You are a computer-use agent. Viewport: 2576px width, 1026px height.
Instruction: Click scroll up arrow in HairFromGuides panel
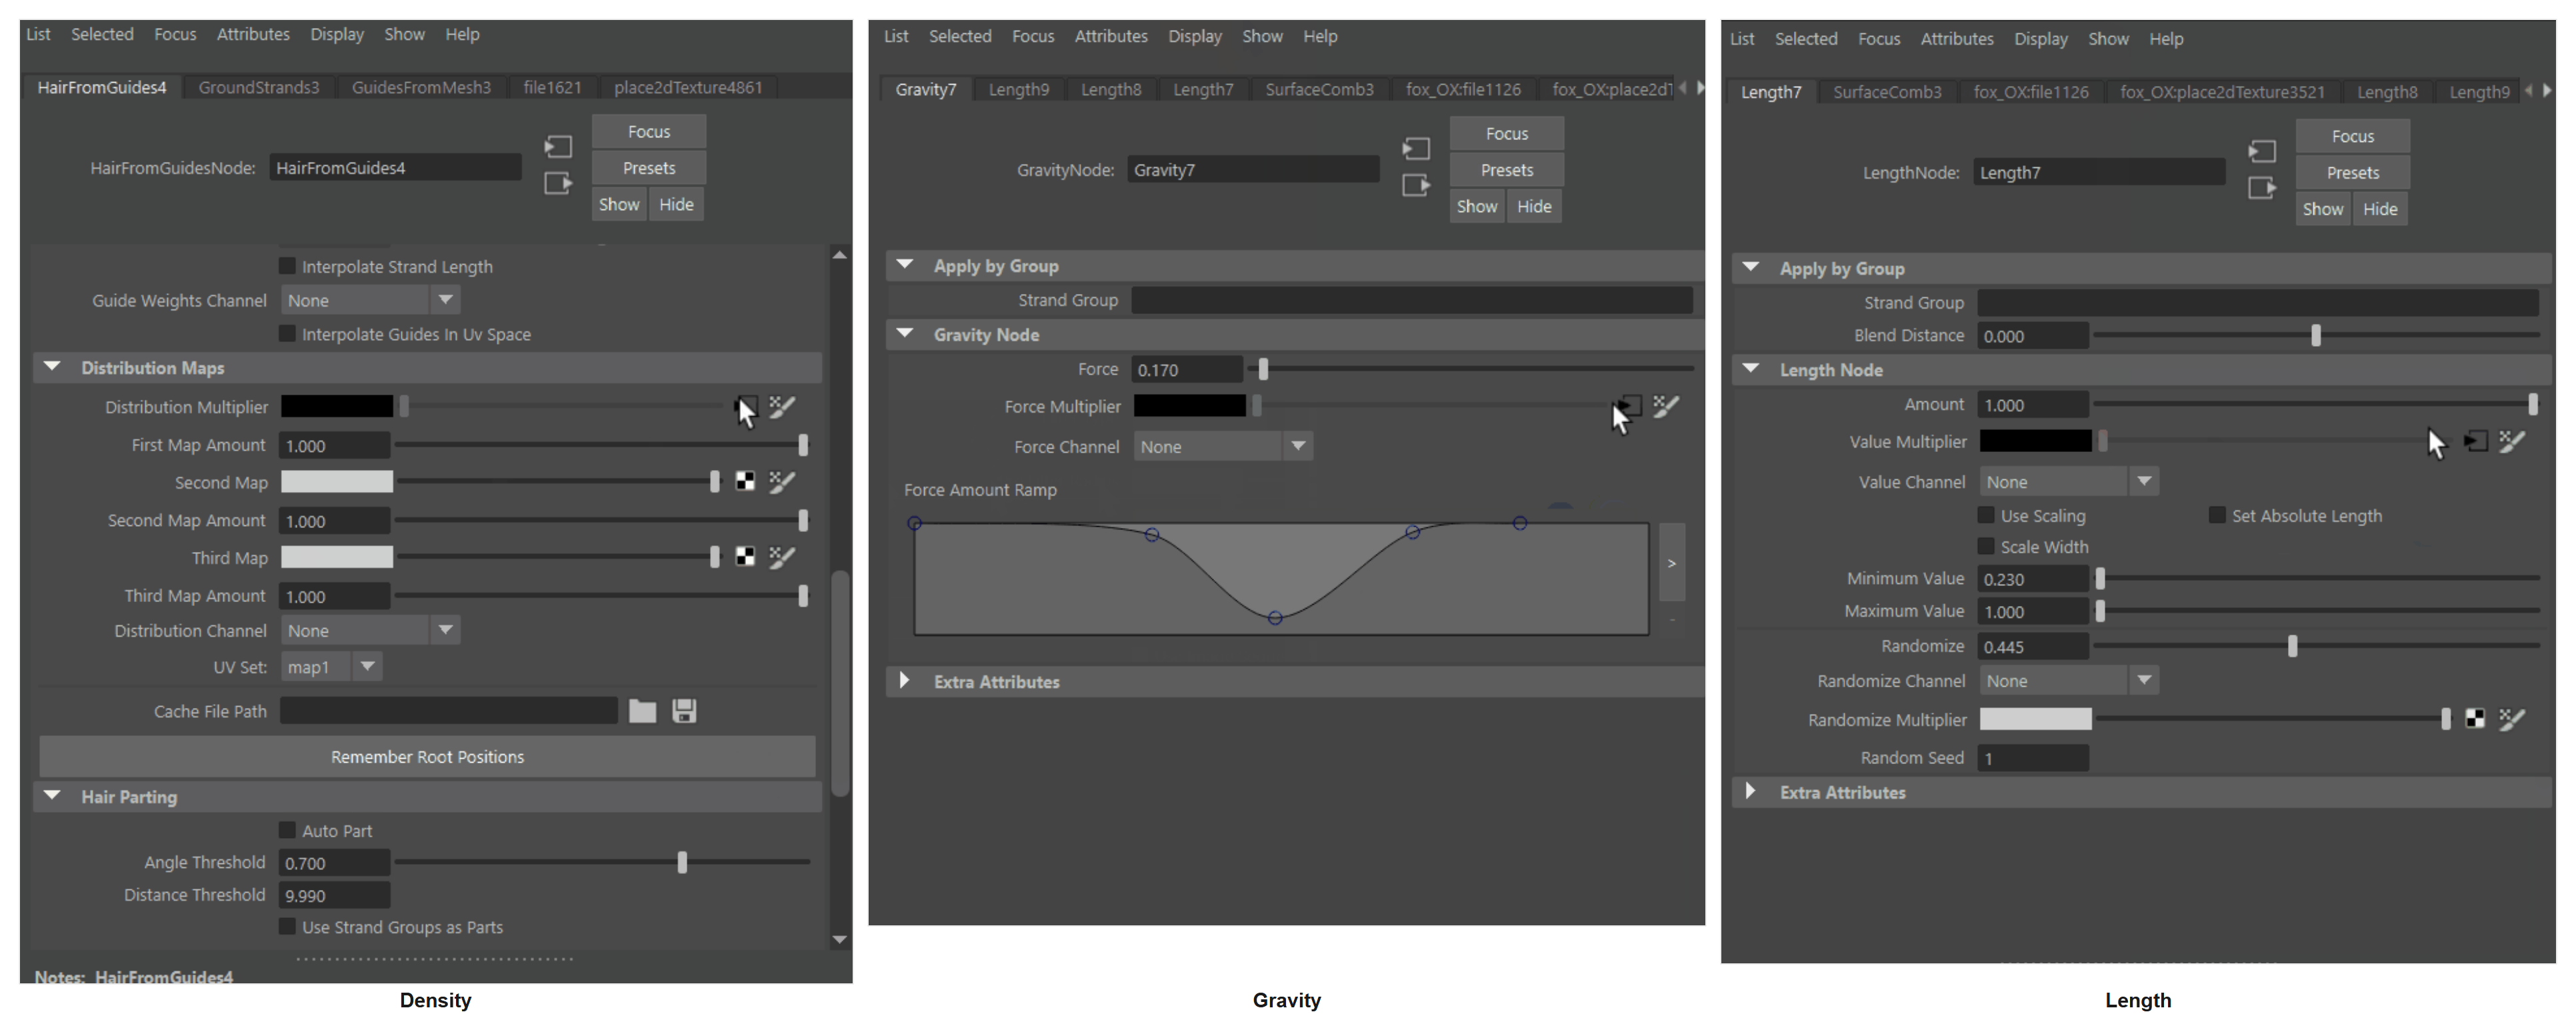click(x=840, y=256)
